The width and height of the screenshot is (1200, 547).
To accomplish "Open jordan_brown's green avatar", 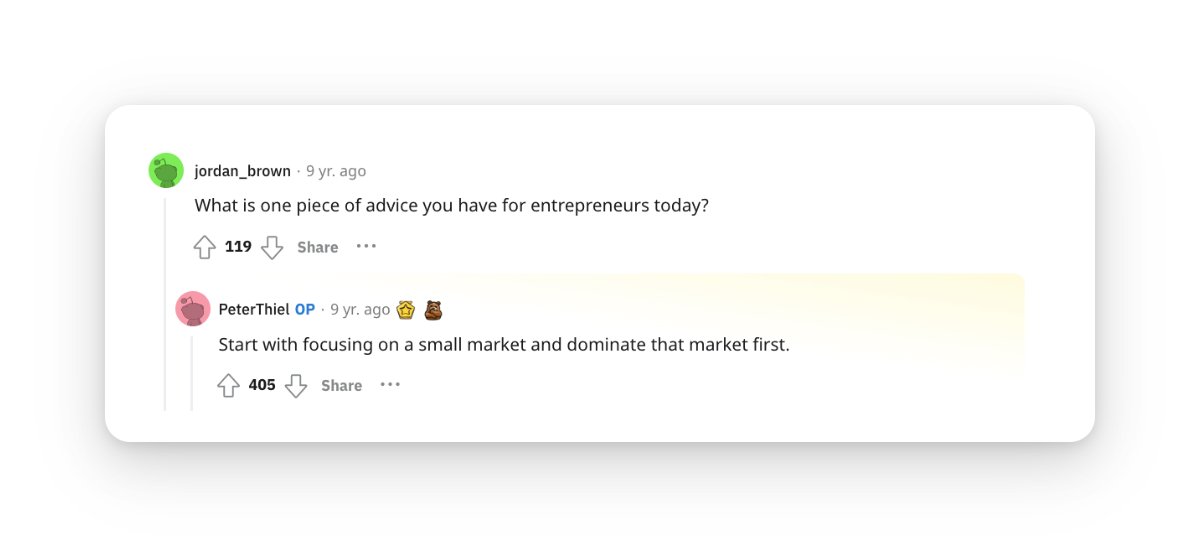I will (x=166, y=170).
